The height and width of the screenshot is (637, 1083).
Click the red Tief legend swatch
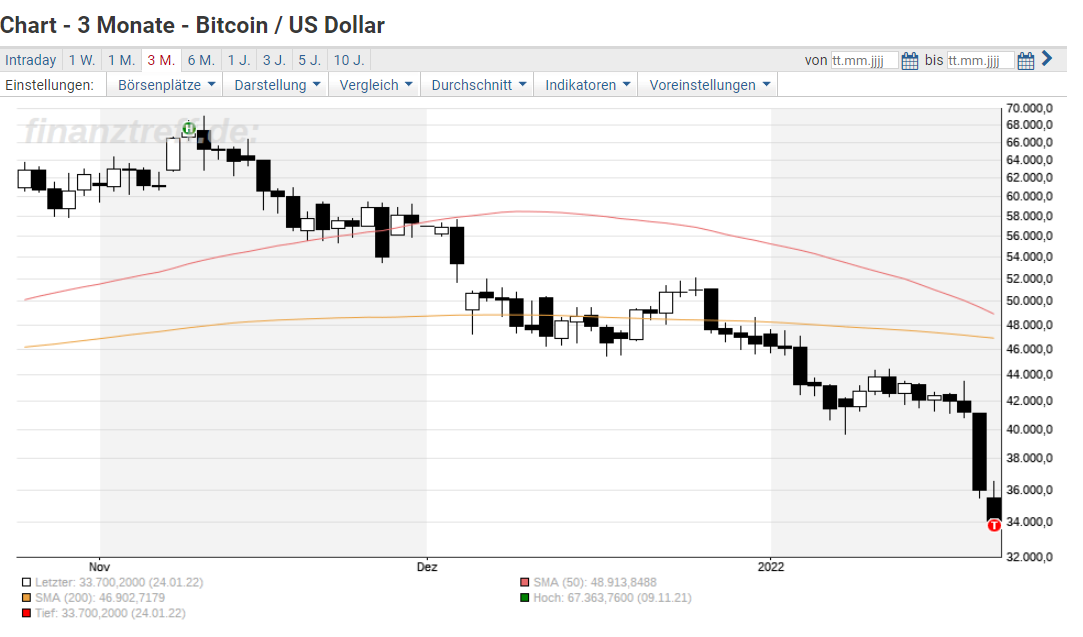26,613
